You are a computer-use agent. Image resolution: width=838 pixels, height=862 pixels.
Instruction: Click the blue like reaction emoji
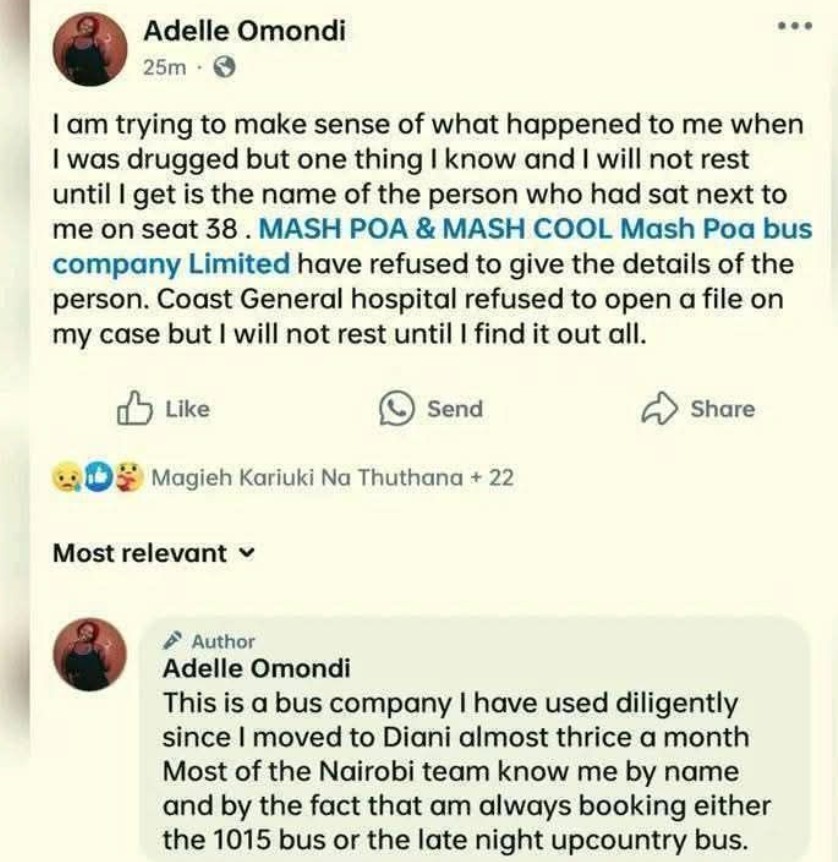100,478
